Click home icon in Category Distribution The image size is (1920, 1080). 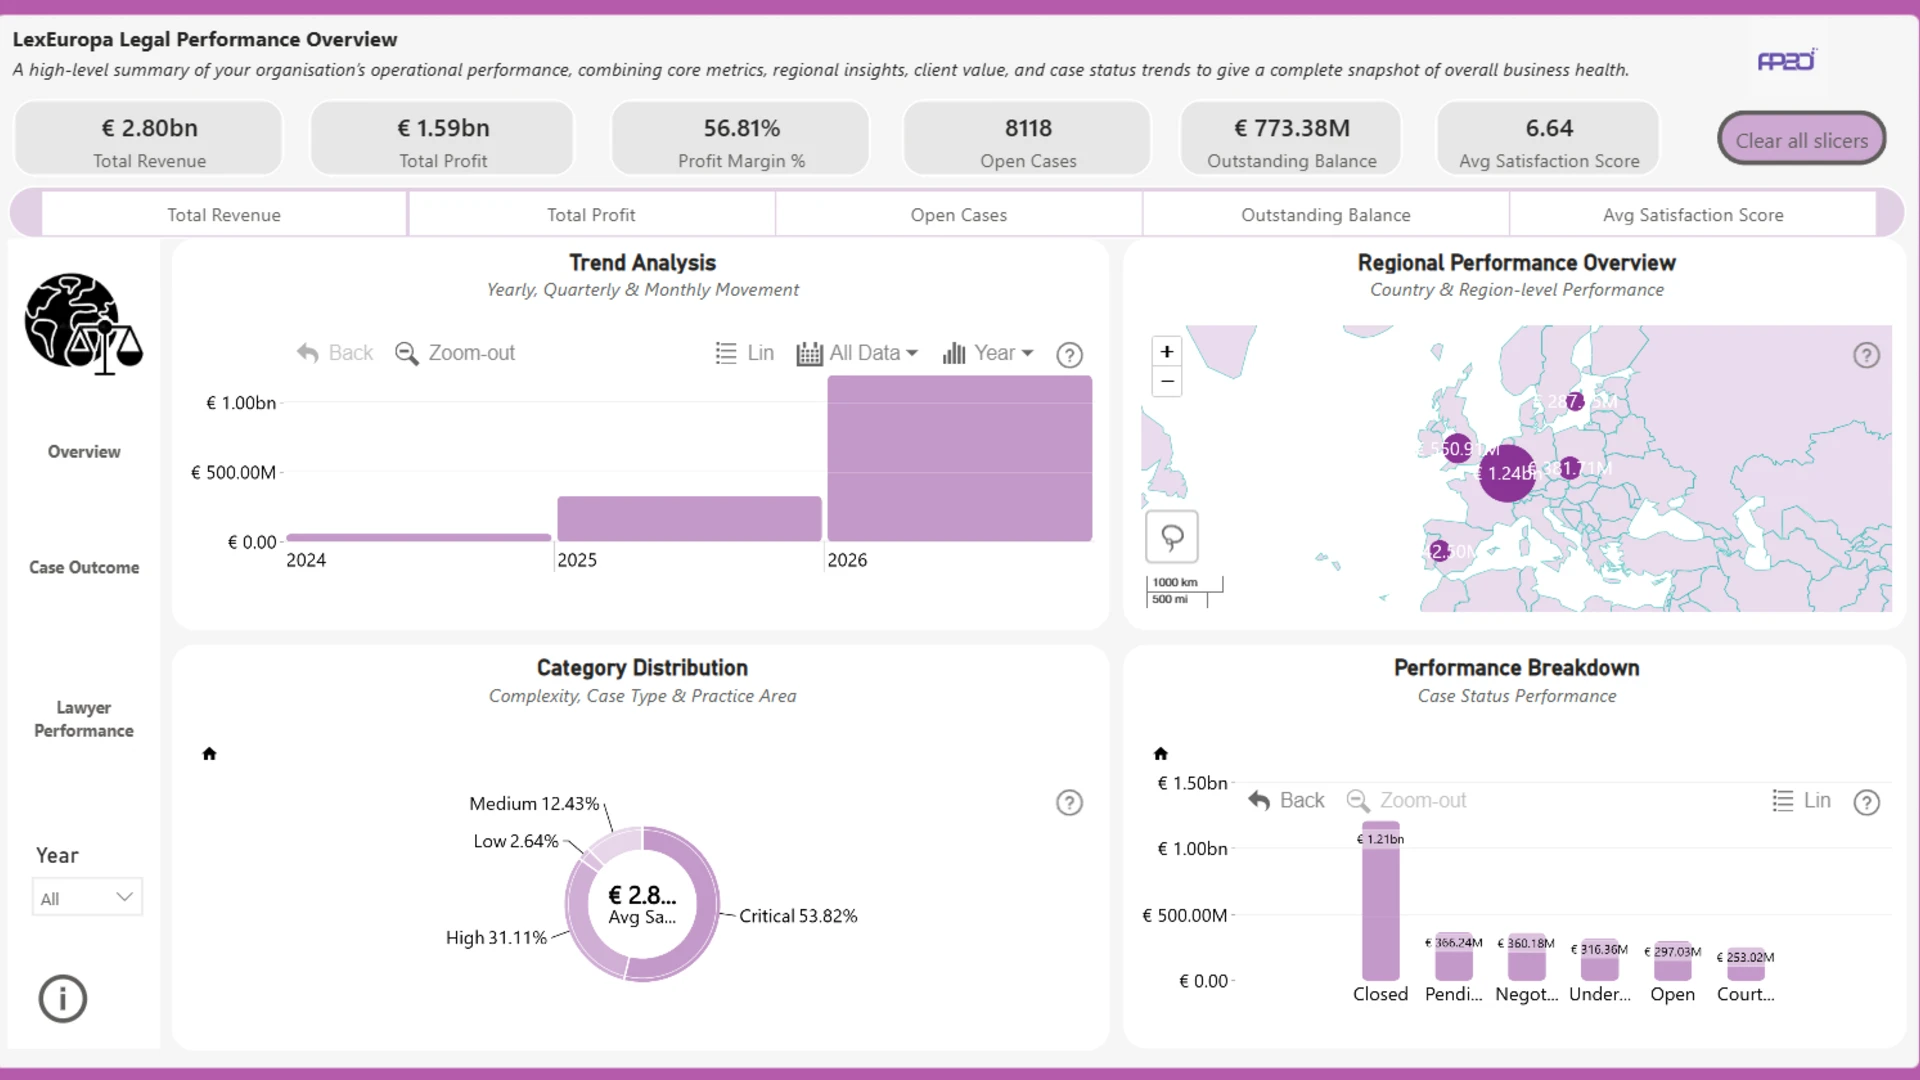click(209, 754)
